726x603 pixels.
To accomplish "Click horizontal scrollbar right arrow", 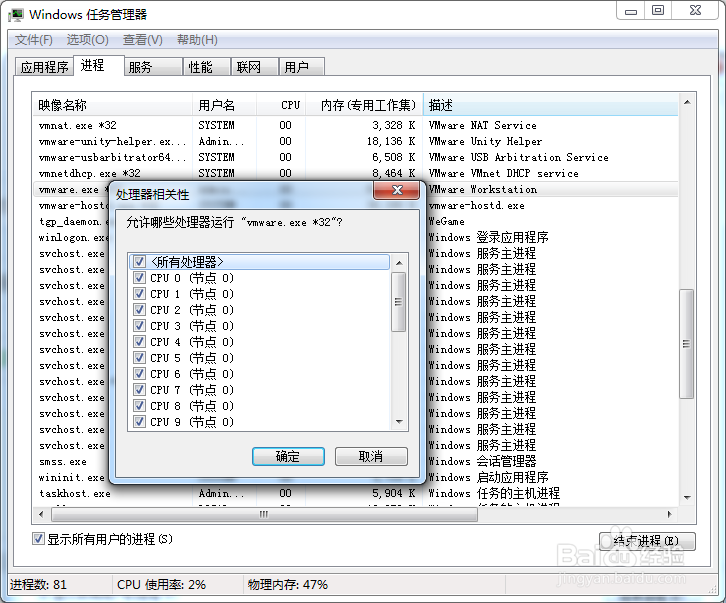I will click(x=670, y=514).
